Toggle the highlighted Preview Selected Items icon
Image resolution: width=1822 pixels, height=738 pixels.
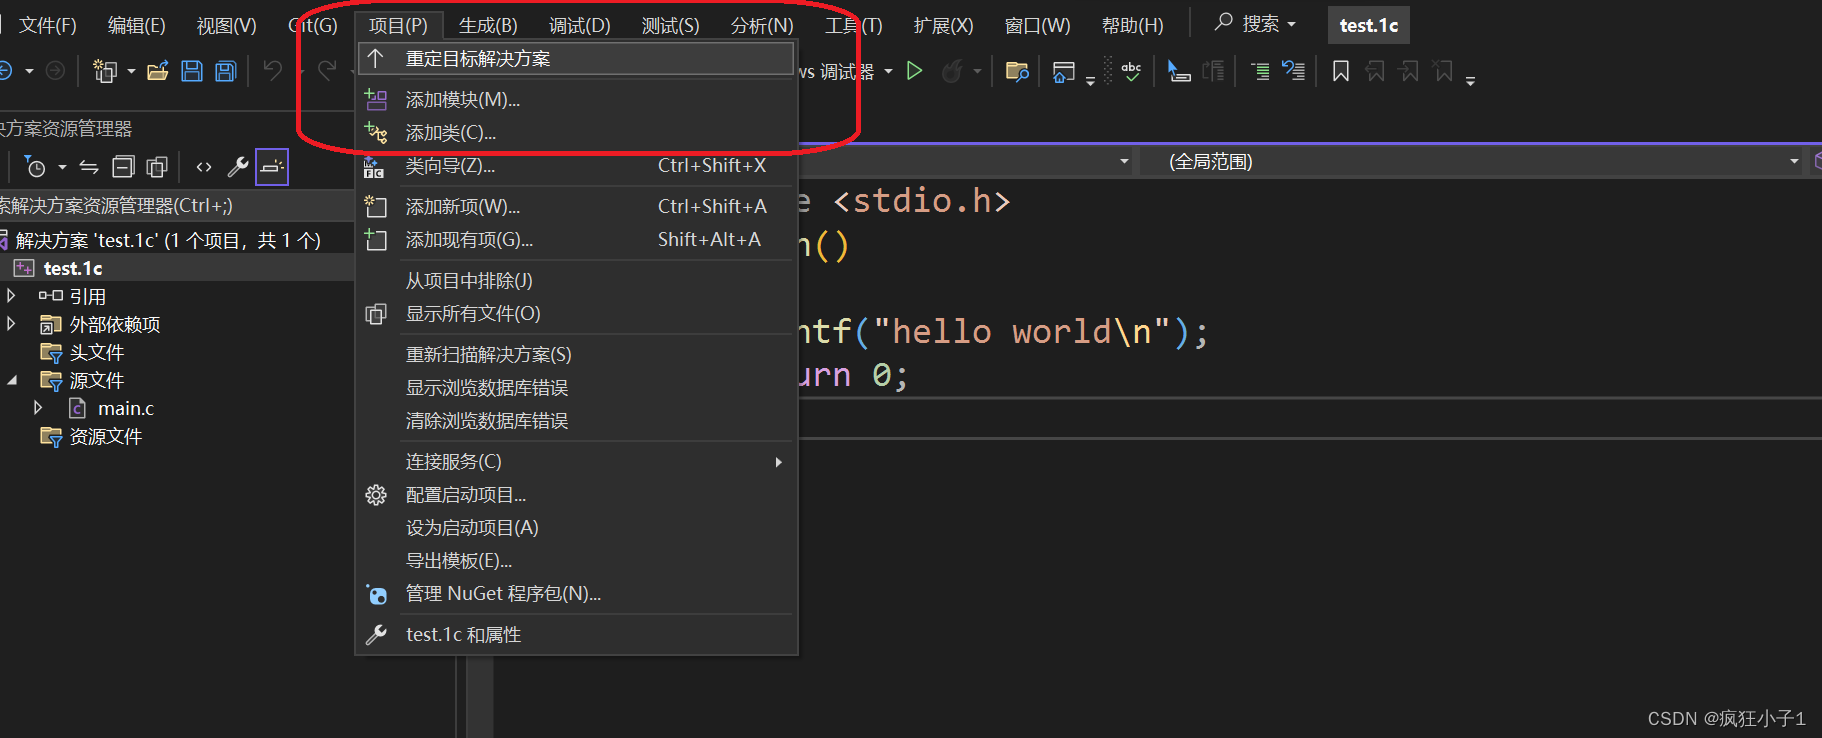coord(272,167)
